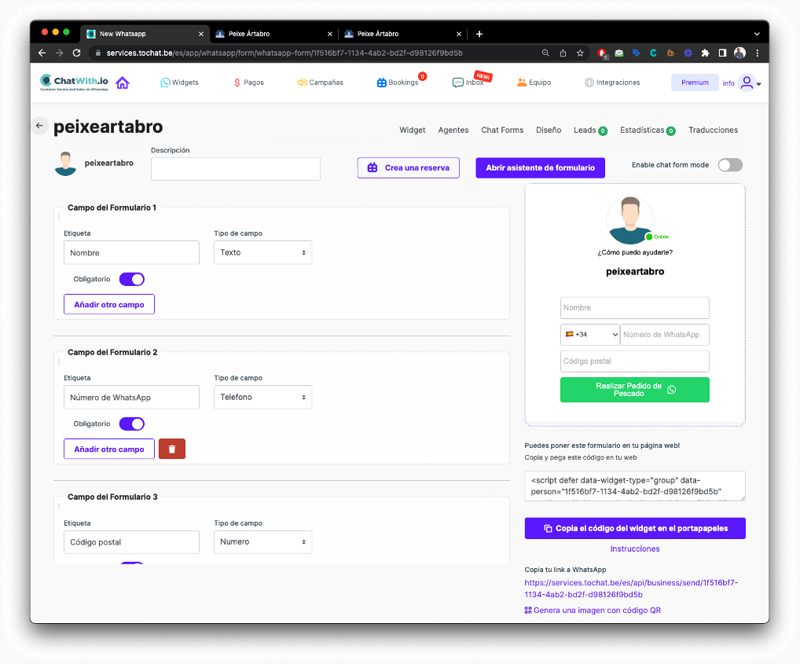Click the Instrucciones link
This screenshot has width=800, height=664.
tap(635, 549)
